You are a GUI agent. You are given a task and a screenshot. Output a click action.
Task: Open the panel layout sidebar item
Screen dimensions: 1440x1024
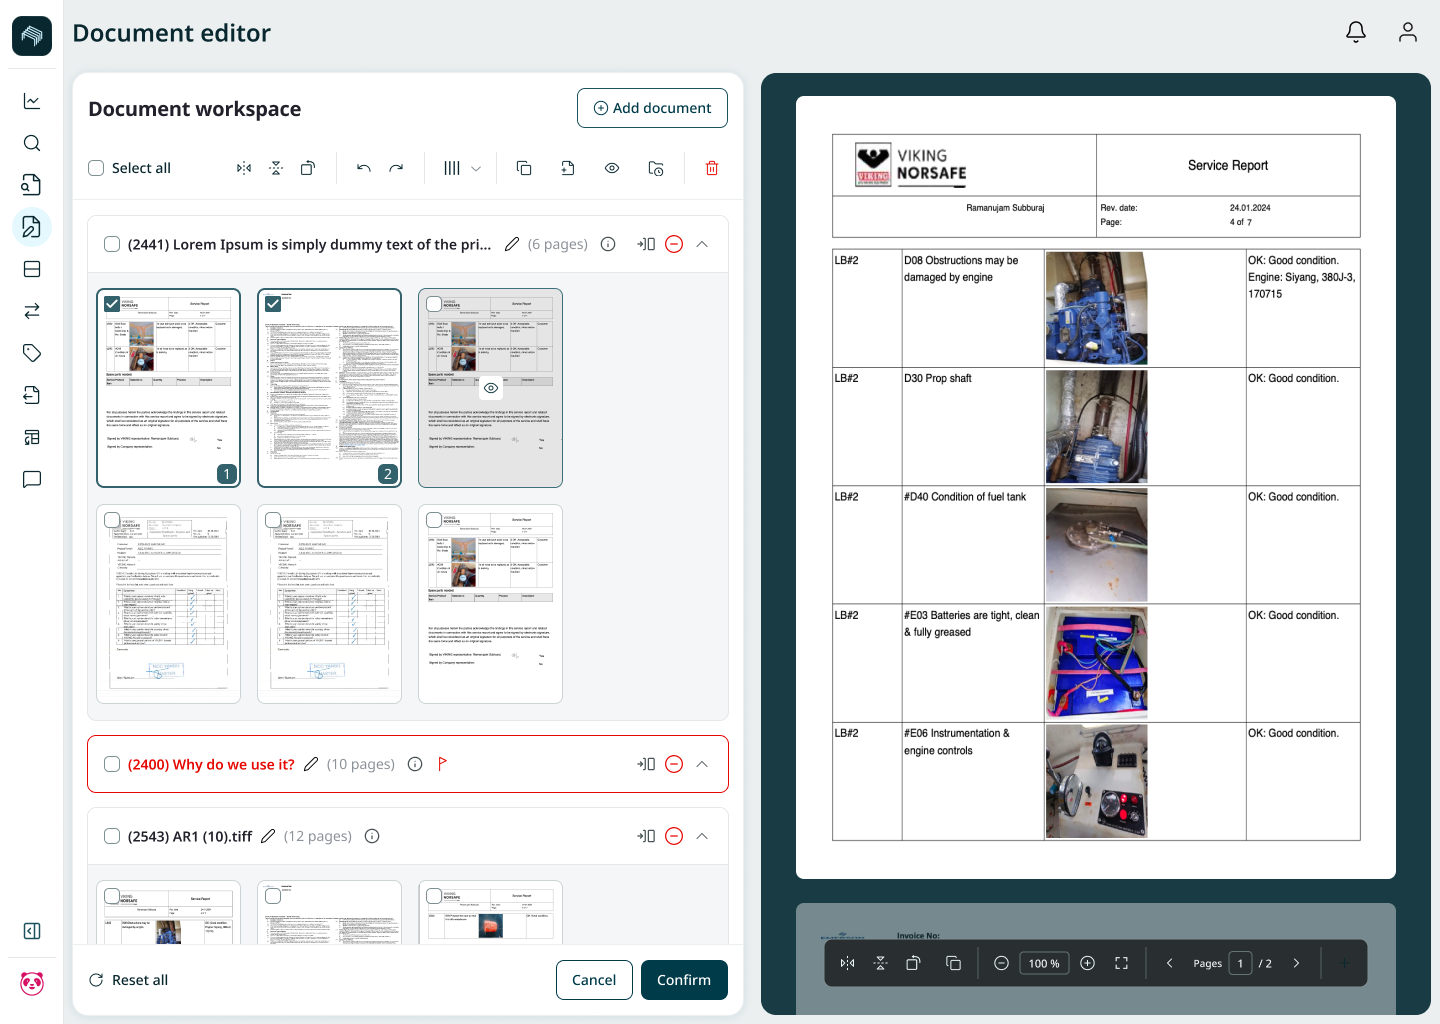(32, 269)
